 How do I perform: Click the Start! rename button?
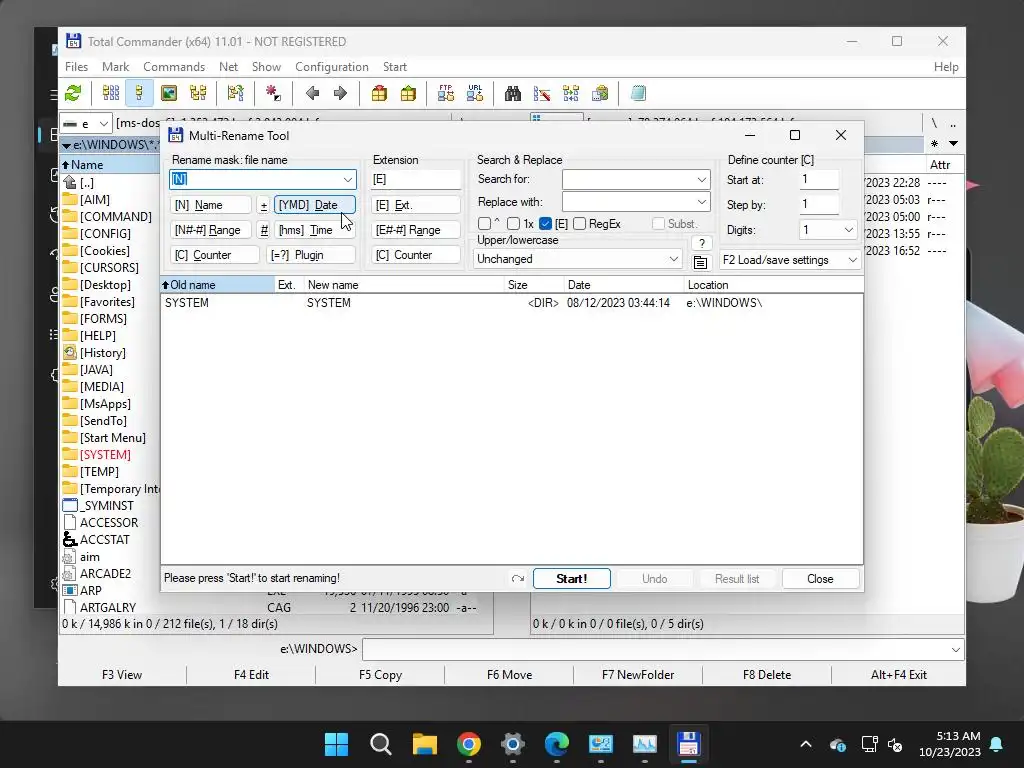(571, 579)
